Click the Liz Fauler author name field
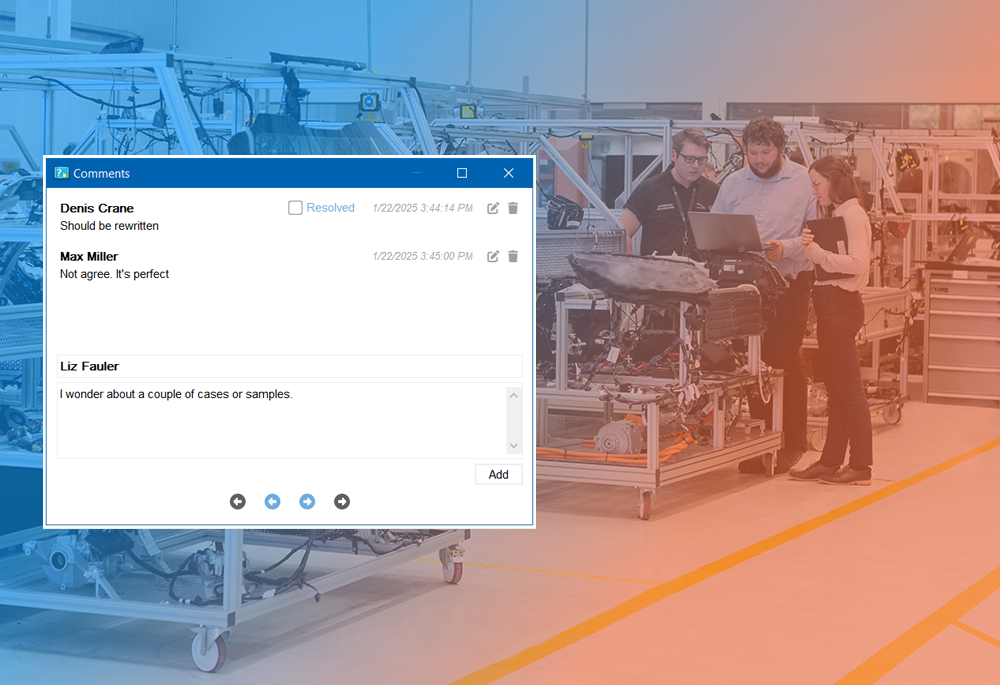The image size is (1000, 685). (x=290, y=366)
